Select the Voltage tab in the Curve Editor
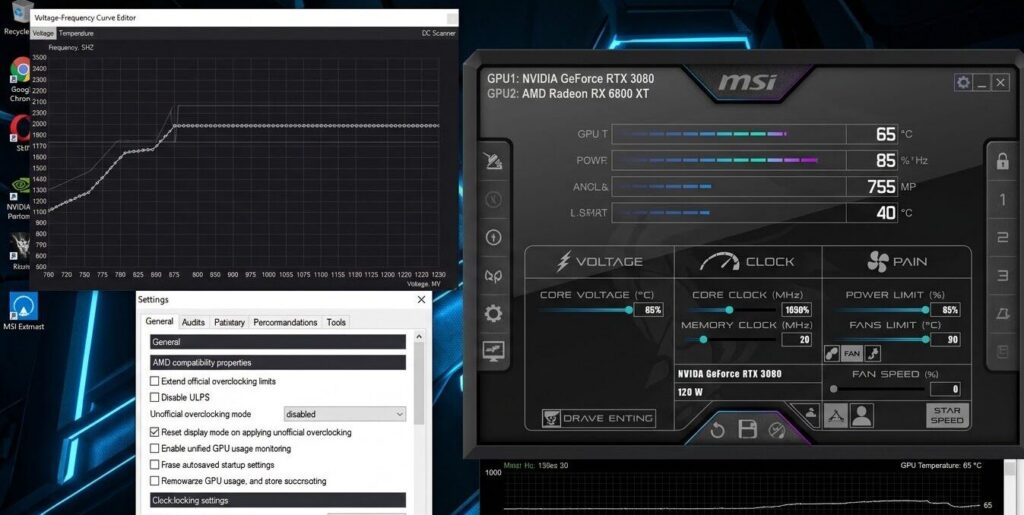The width and height of the screenshot is (1024, 515). (43, 33)
